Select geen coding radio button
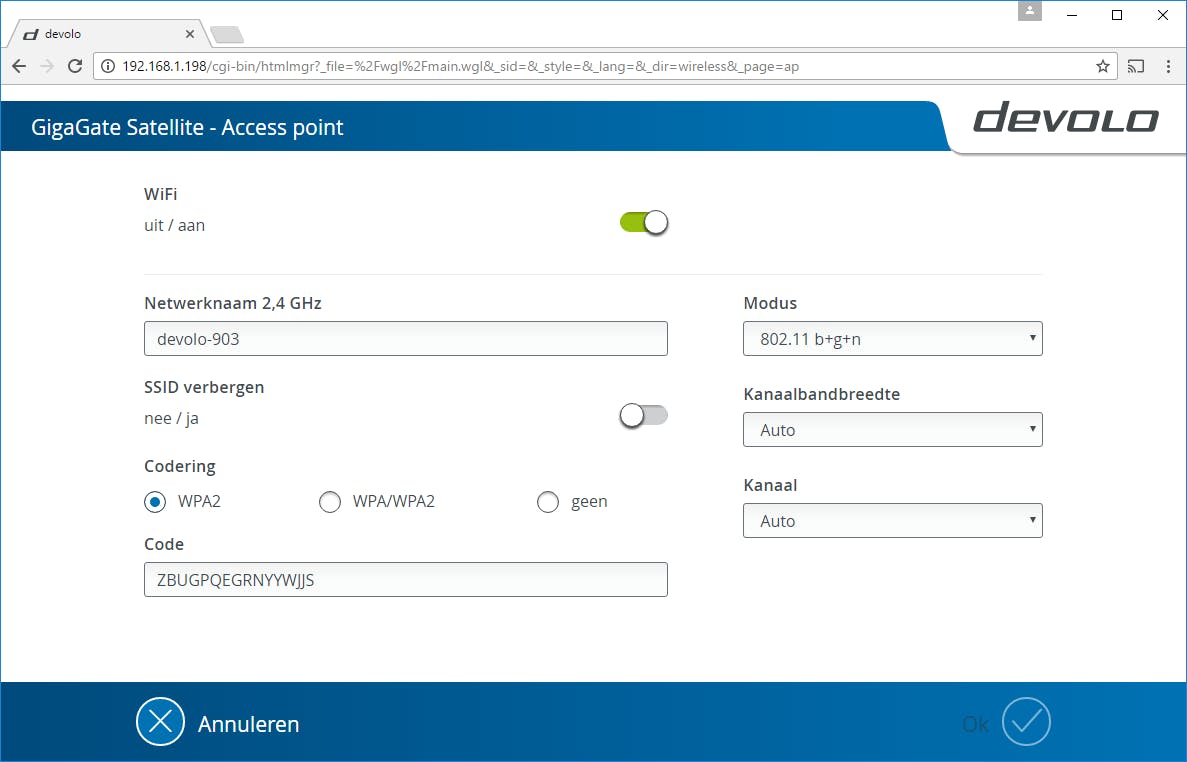This screenshot has height=762, width=1187. [x=548, y=502]
